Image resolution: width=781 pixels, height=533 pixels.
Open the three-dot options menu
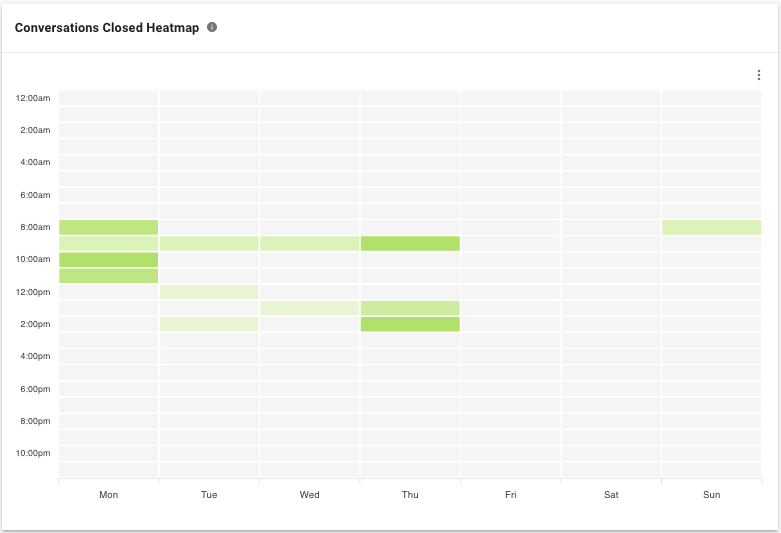[x=758, y=75]
